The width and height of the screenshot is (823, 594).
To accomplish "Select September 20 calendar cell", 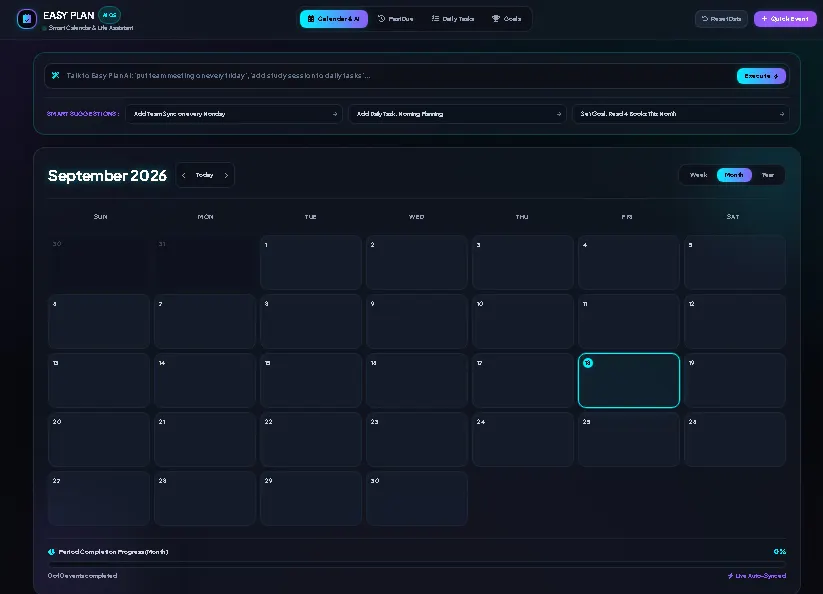I will point(99,440).
